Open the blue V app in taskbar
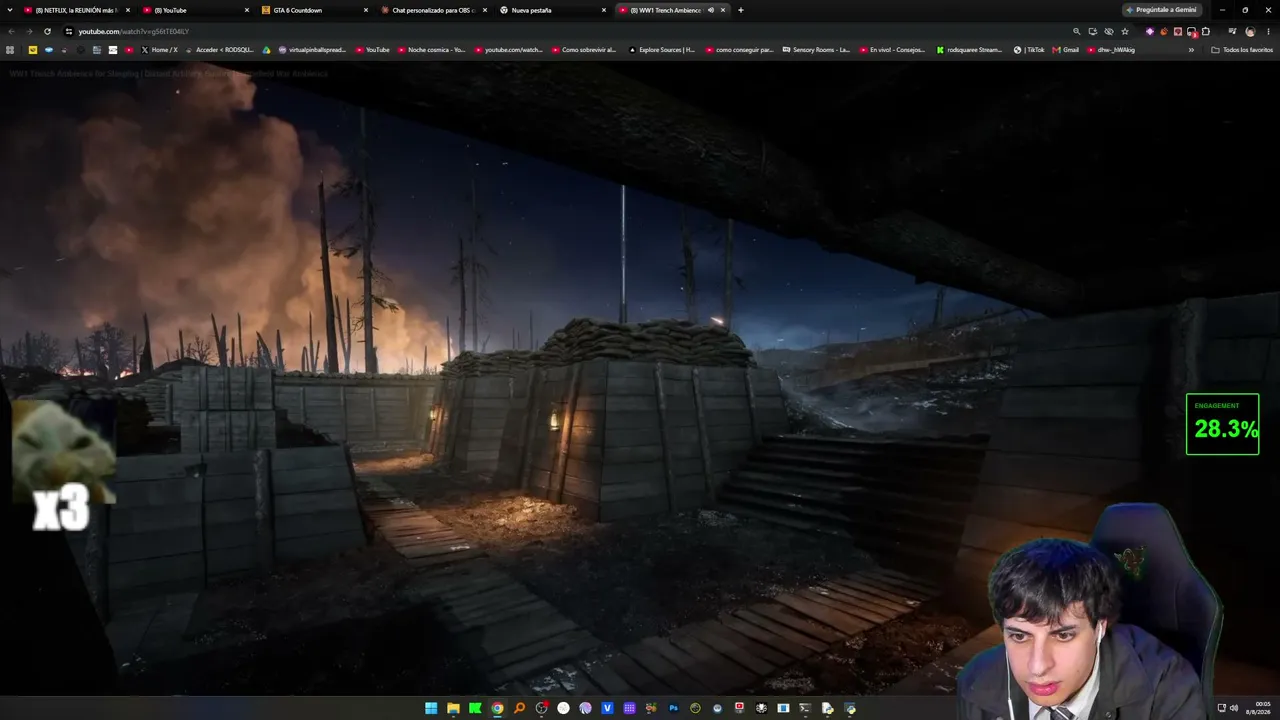This screenshot has height=720, width=1280. click(x=607, y=708)
